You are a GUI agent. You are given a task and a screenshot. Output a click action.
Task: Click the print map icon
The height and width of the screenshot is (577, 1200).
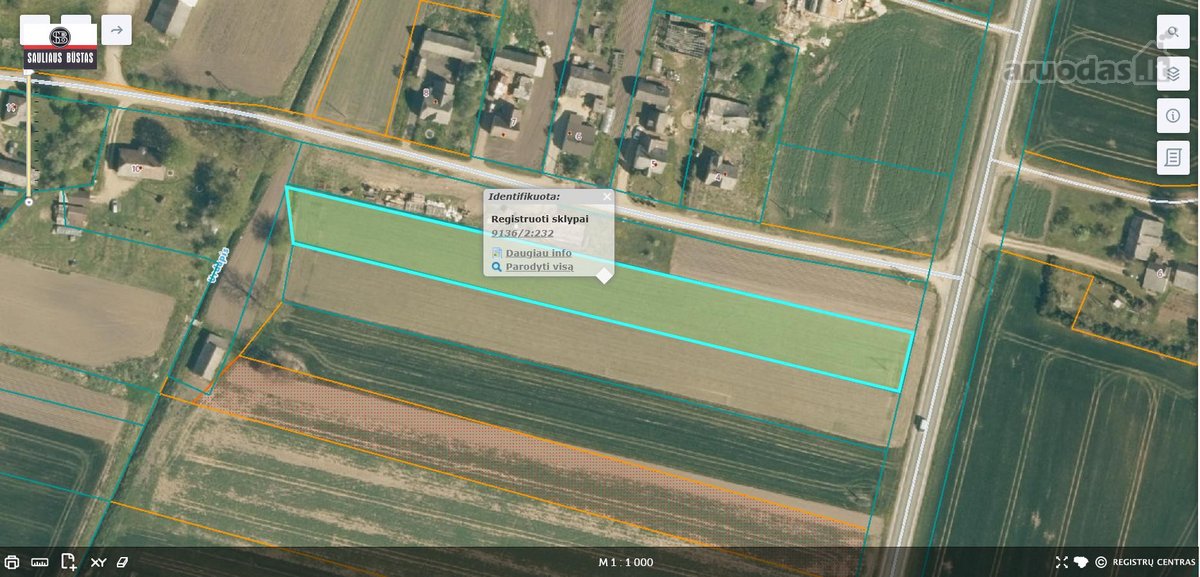12,562
